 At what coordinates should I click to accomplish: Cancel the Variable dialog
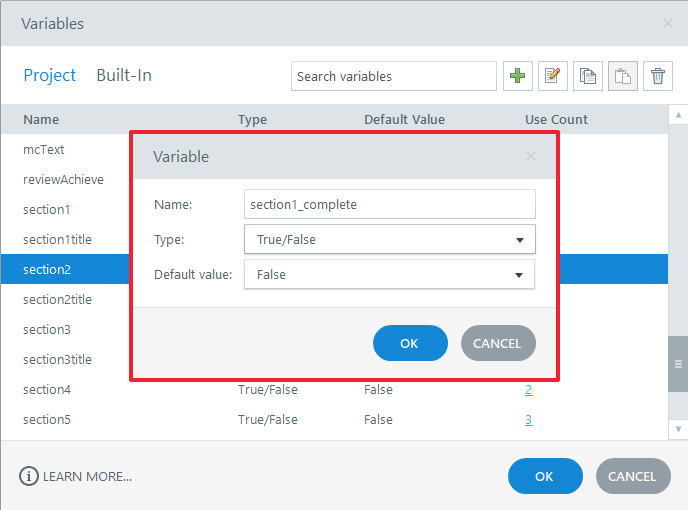pos(498,343)
